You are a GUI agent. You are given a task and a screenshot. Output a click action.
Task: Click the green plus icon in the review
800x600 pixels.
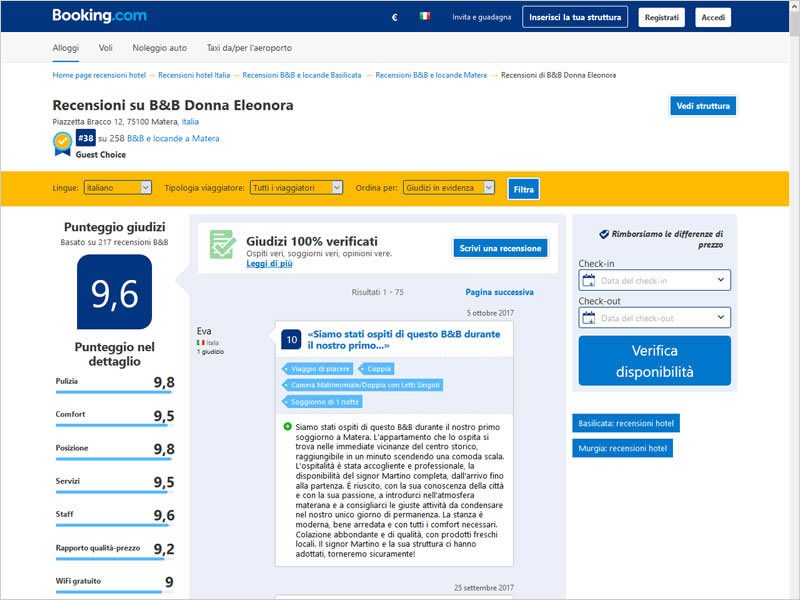pos(288,427)
